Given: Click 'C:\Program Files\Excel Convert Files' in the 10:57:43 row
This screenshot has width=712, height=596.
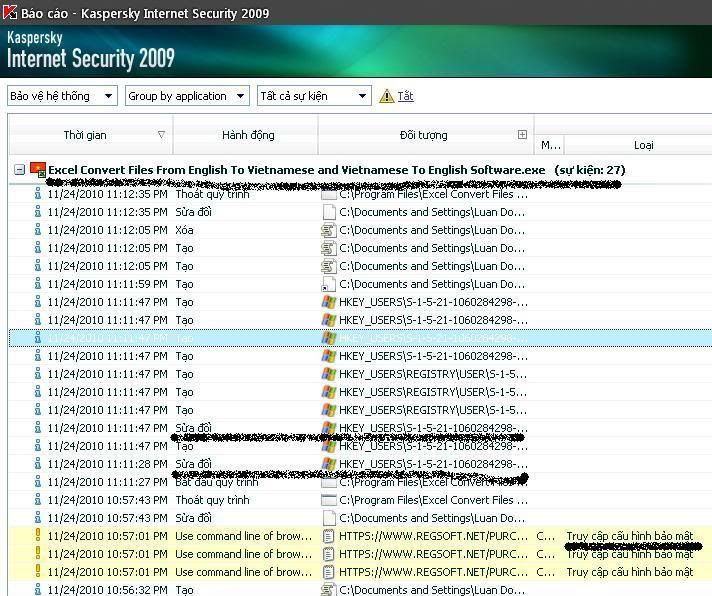Looking at the screenshot, I should click(x=433, y=500).
